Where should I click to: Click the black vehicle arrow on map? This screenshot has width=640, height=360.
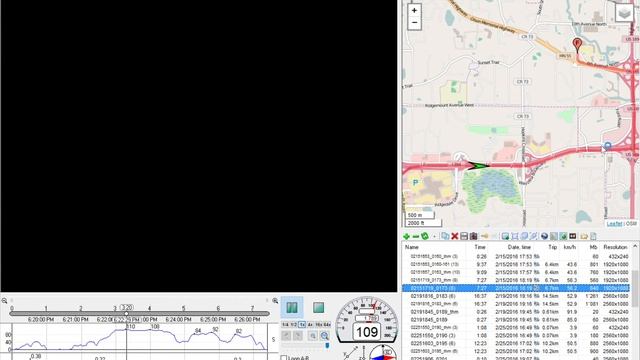tap(478, 166)
